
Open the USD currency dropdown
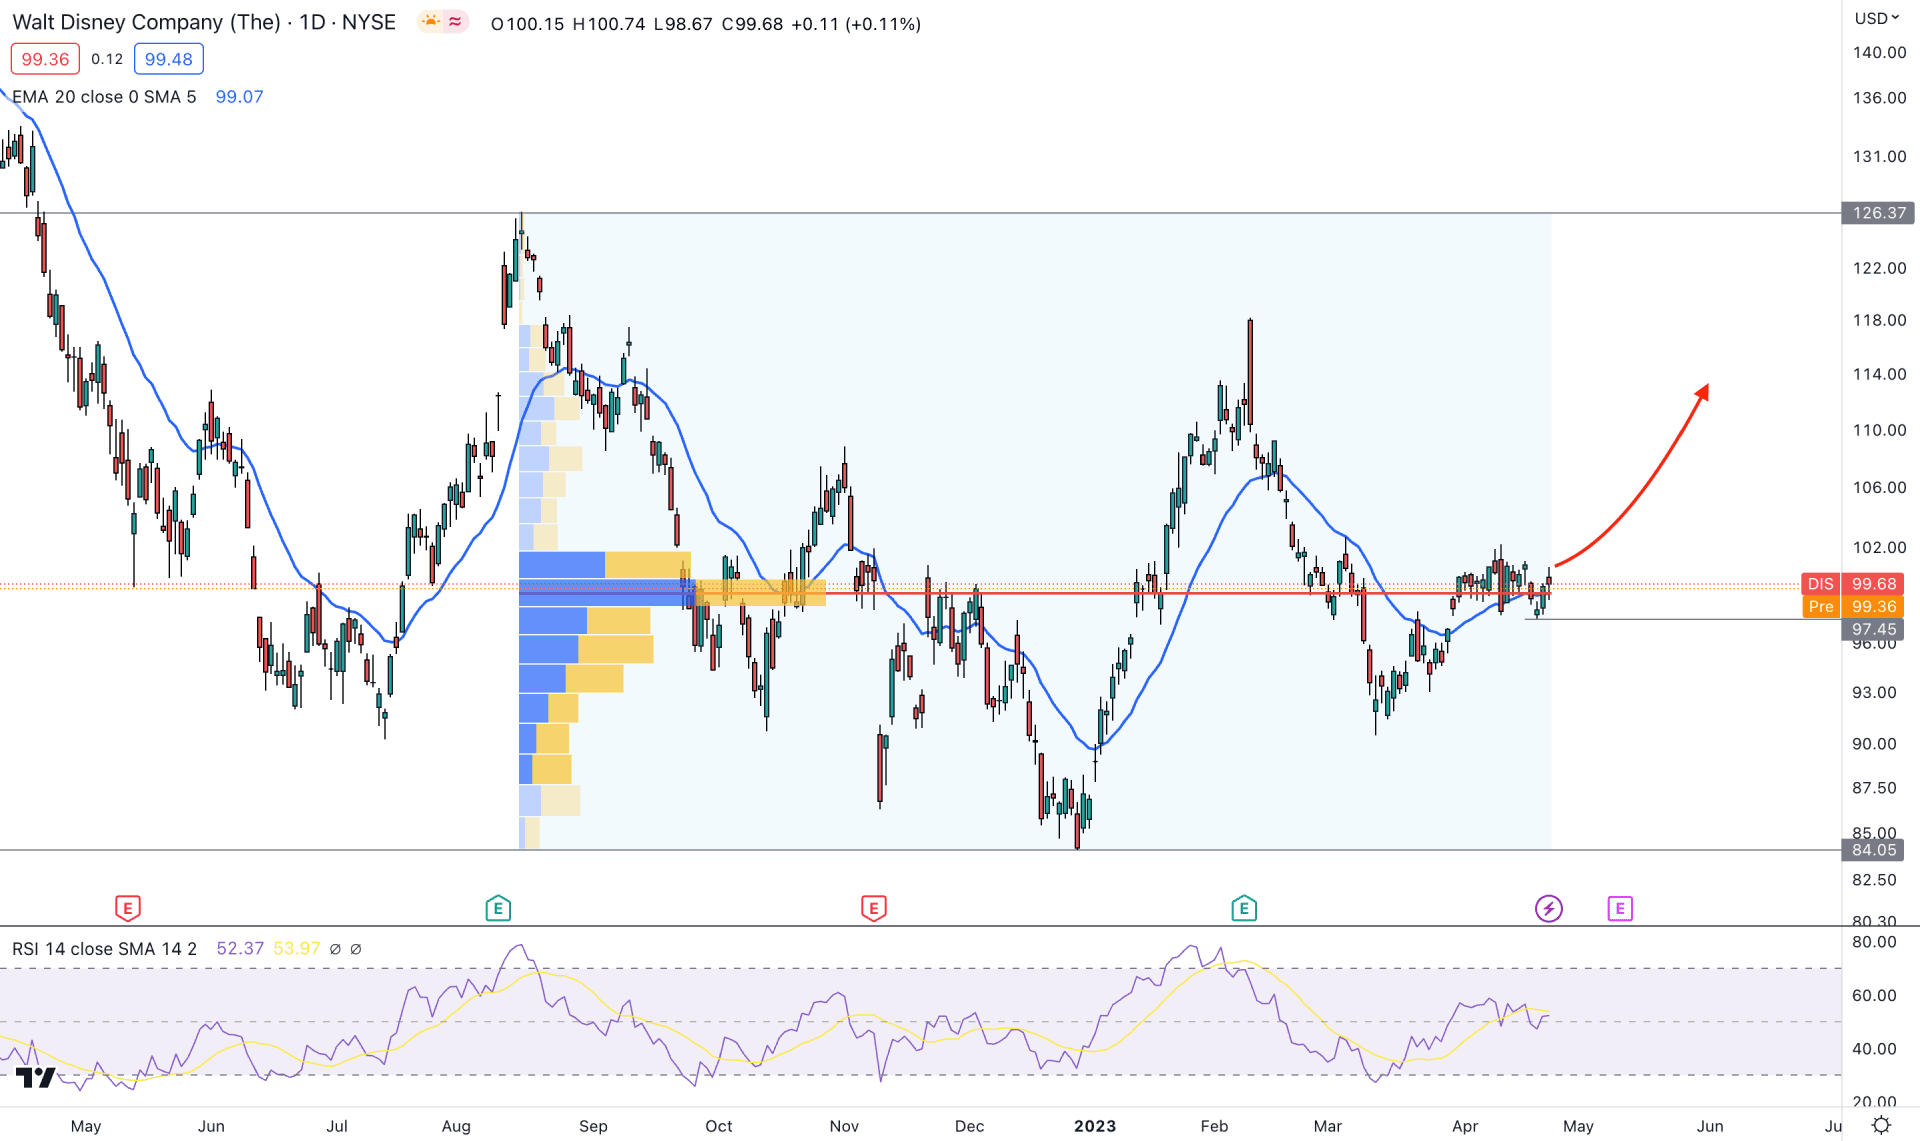[x=1876, y=18]
